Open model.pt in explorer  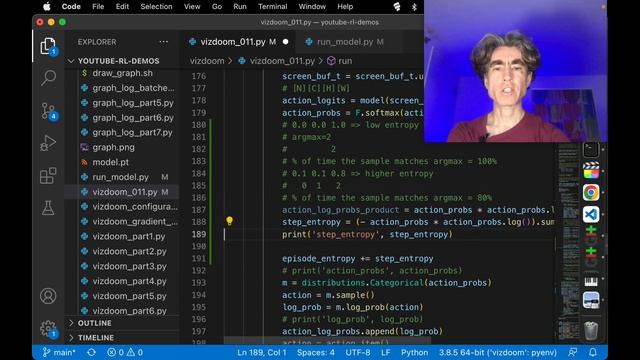pyautogui.click(x=122, y=162)
